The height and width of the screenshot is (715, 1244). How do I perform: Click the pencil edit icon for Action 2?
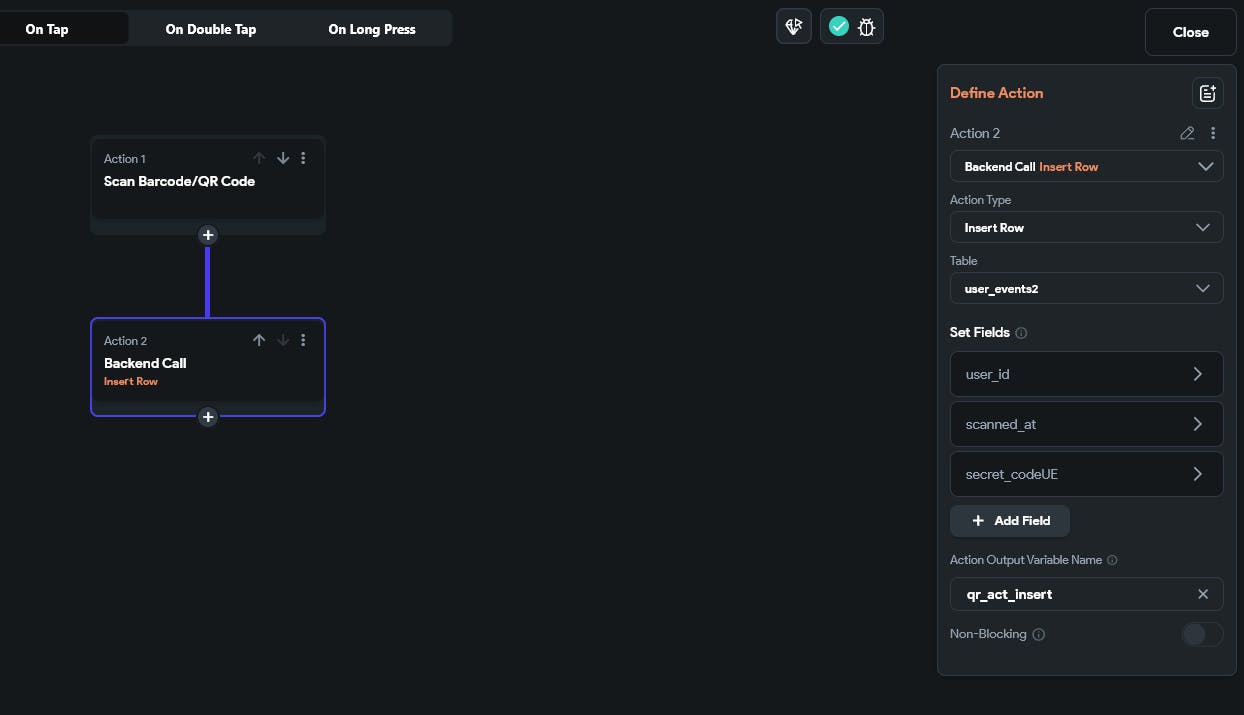(1187, 133)
